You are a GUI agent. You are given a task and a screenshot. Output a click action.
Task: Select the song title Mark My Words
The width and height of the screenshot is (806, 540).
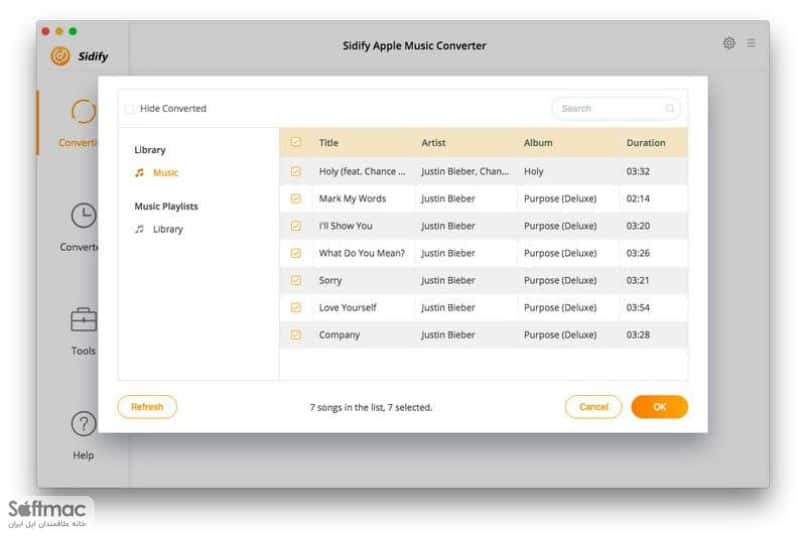click(352, 198)
